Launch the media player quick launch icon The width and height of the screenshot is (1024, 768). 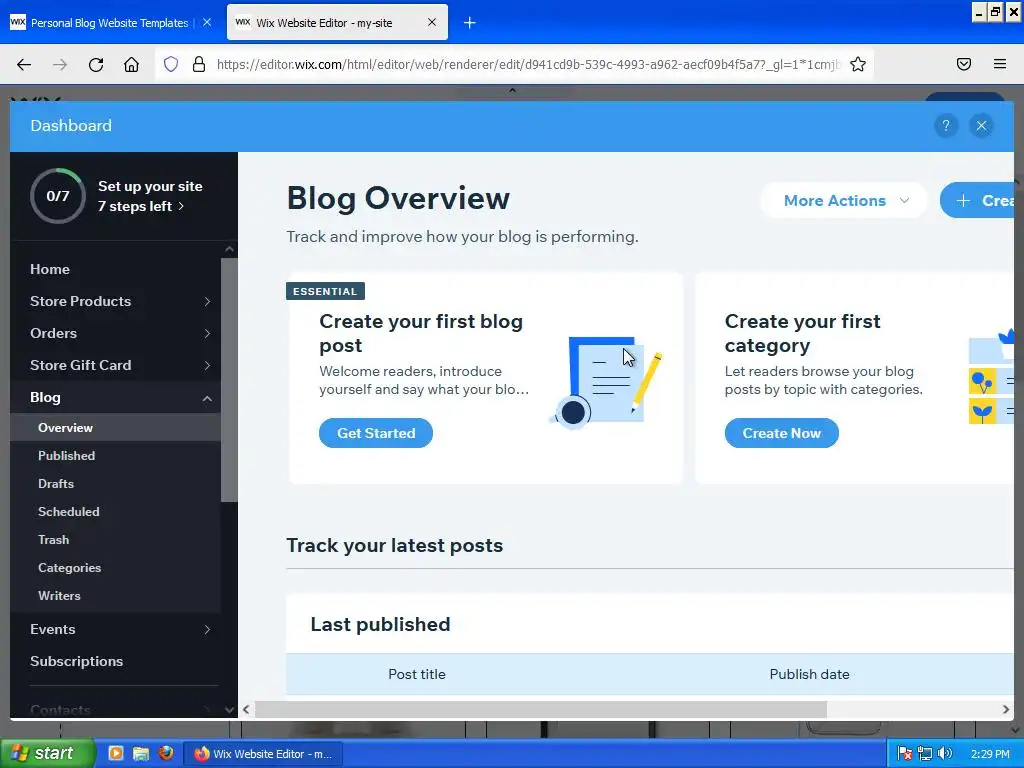(x=116, y=754)
